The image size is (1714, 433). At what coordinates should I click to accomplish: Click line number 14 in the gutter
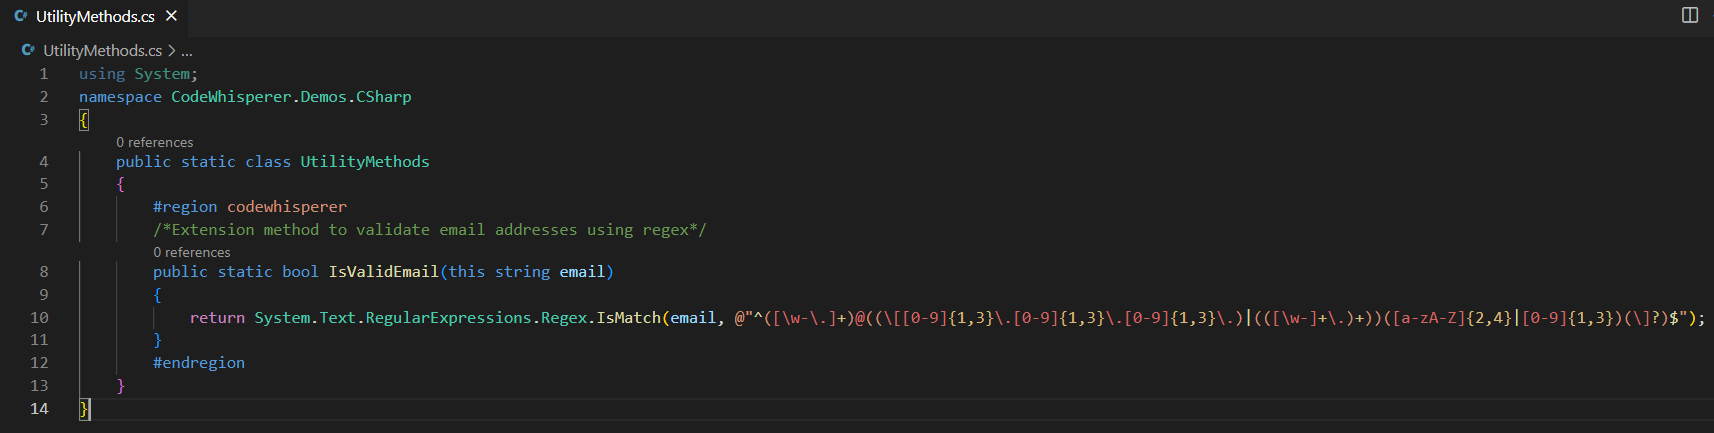[39, 408]
